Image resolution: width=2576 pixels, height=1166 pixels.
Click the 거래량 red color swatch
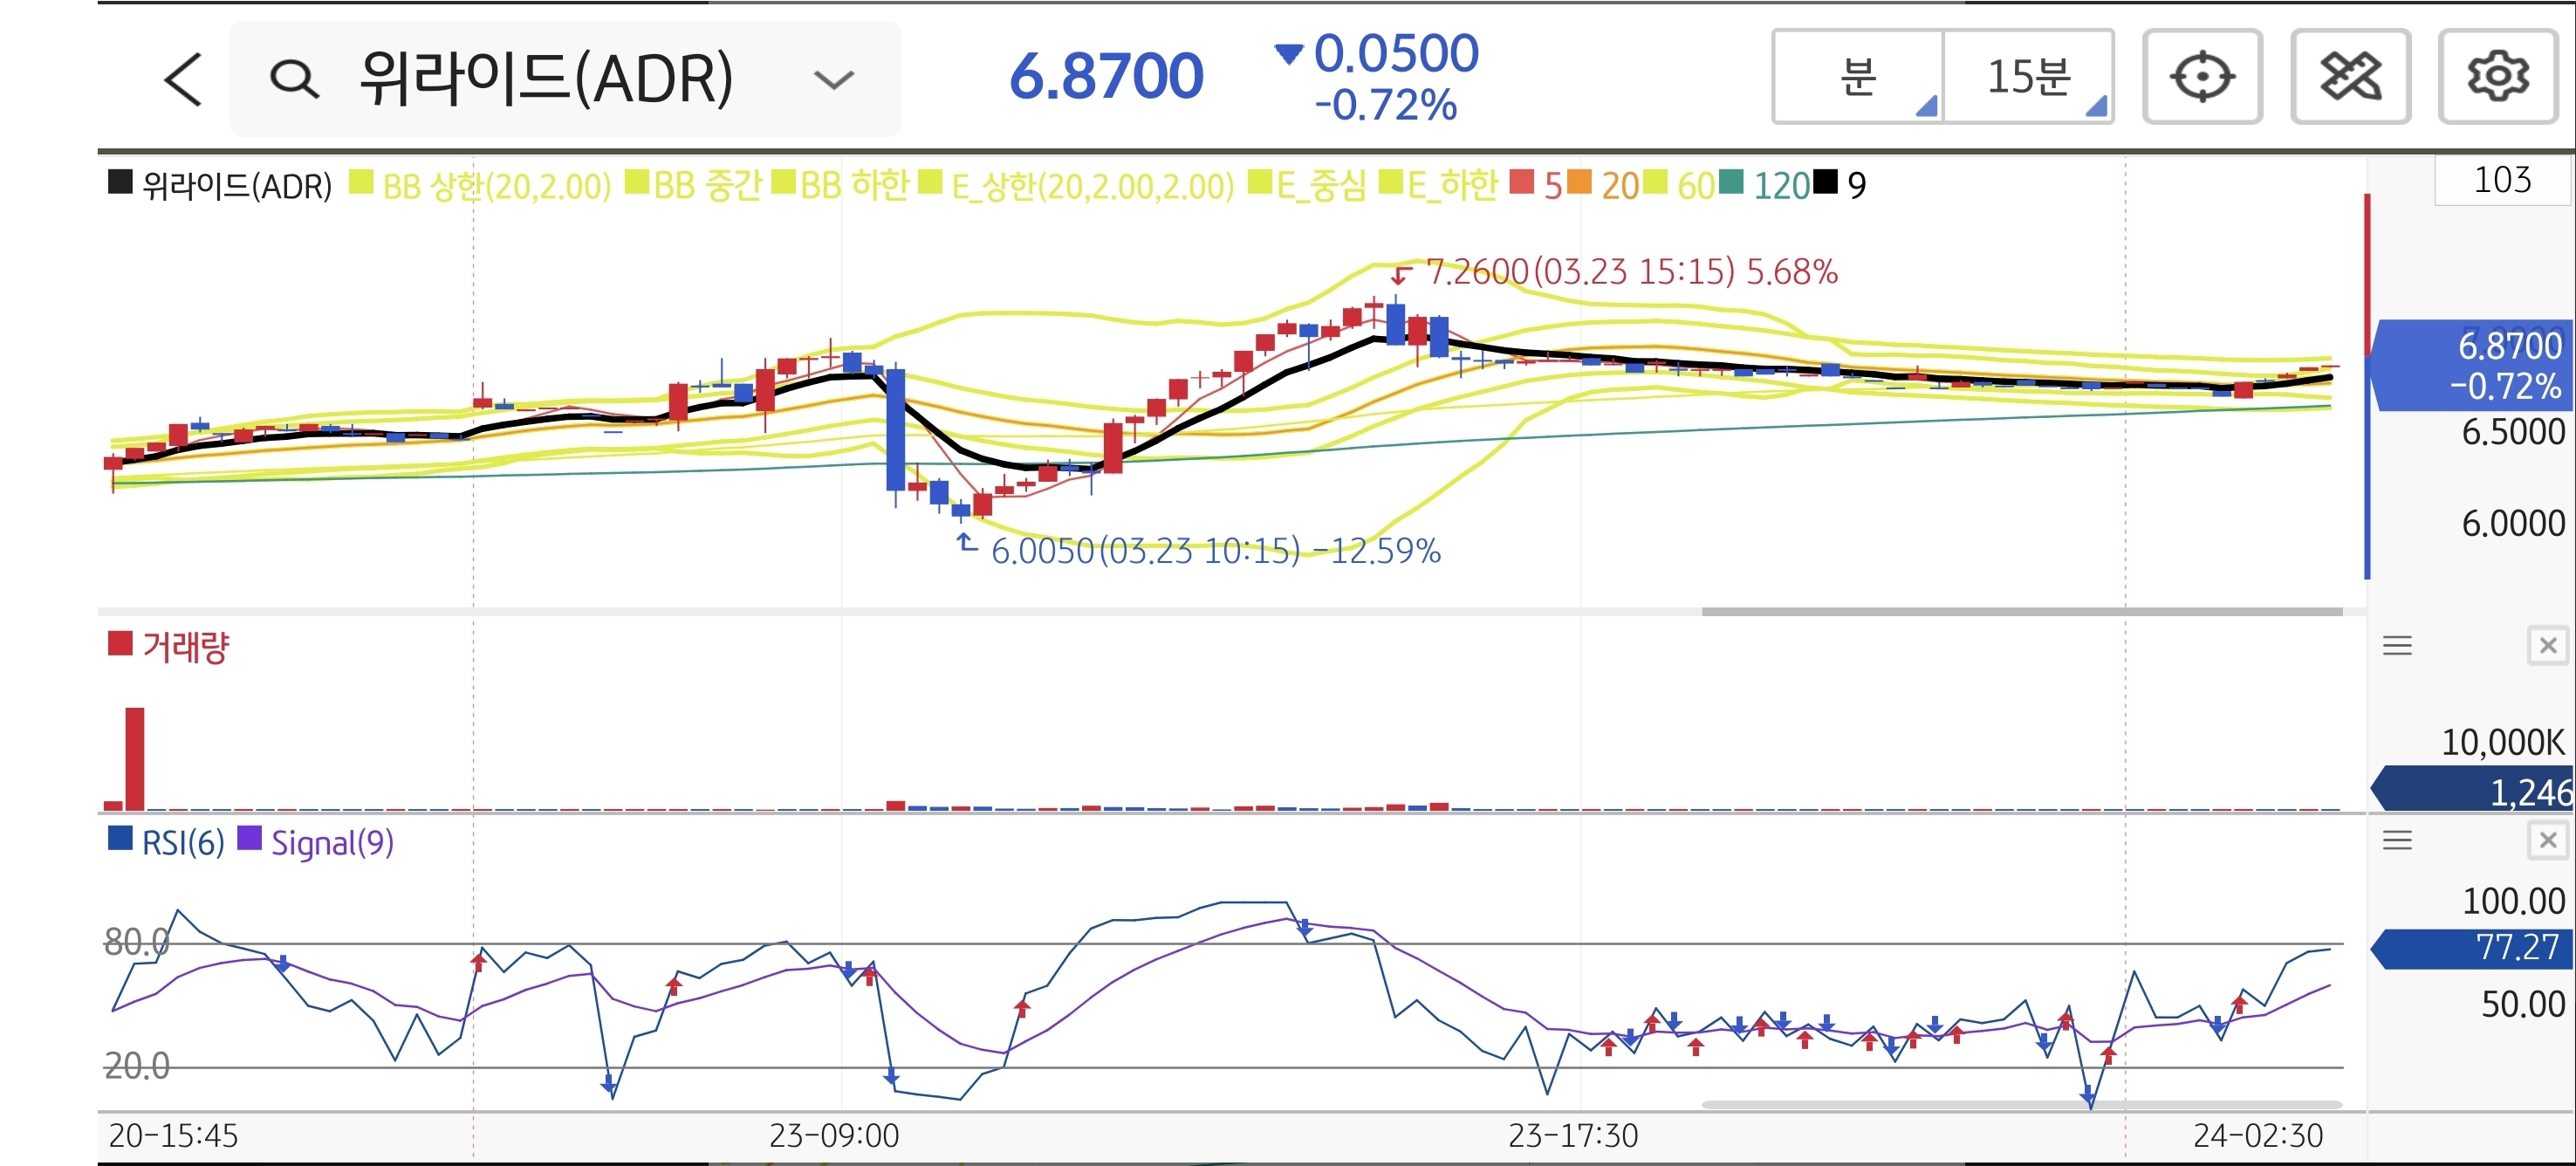120,643
